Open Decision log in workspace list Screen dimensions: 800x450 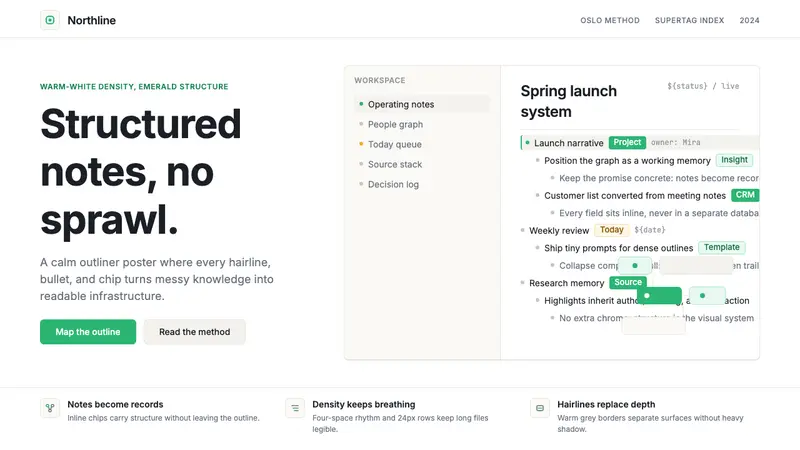click(x=421, y=184)
